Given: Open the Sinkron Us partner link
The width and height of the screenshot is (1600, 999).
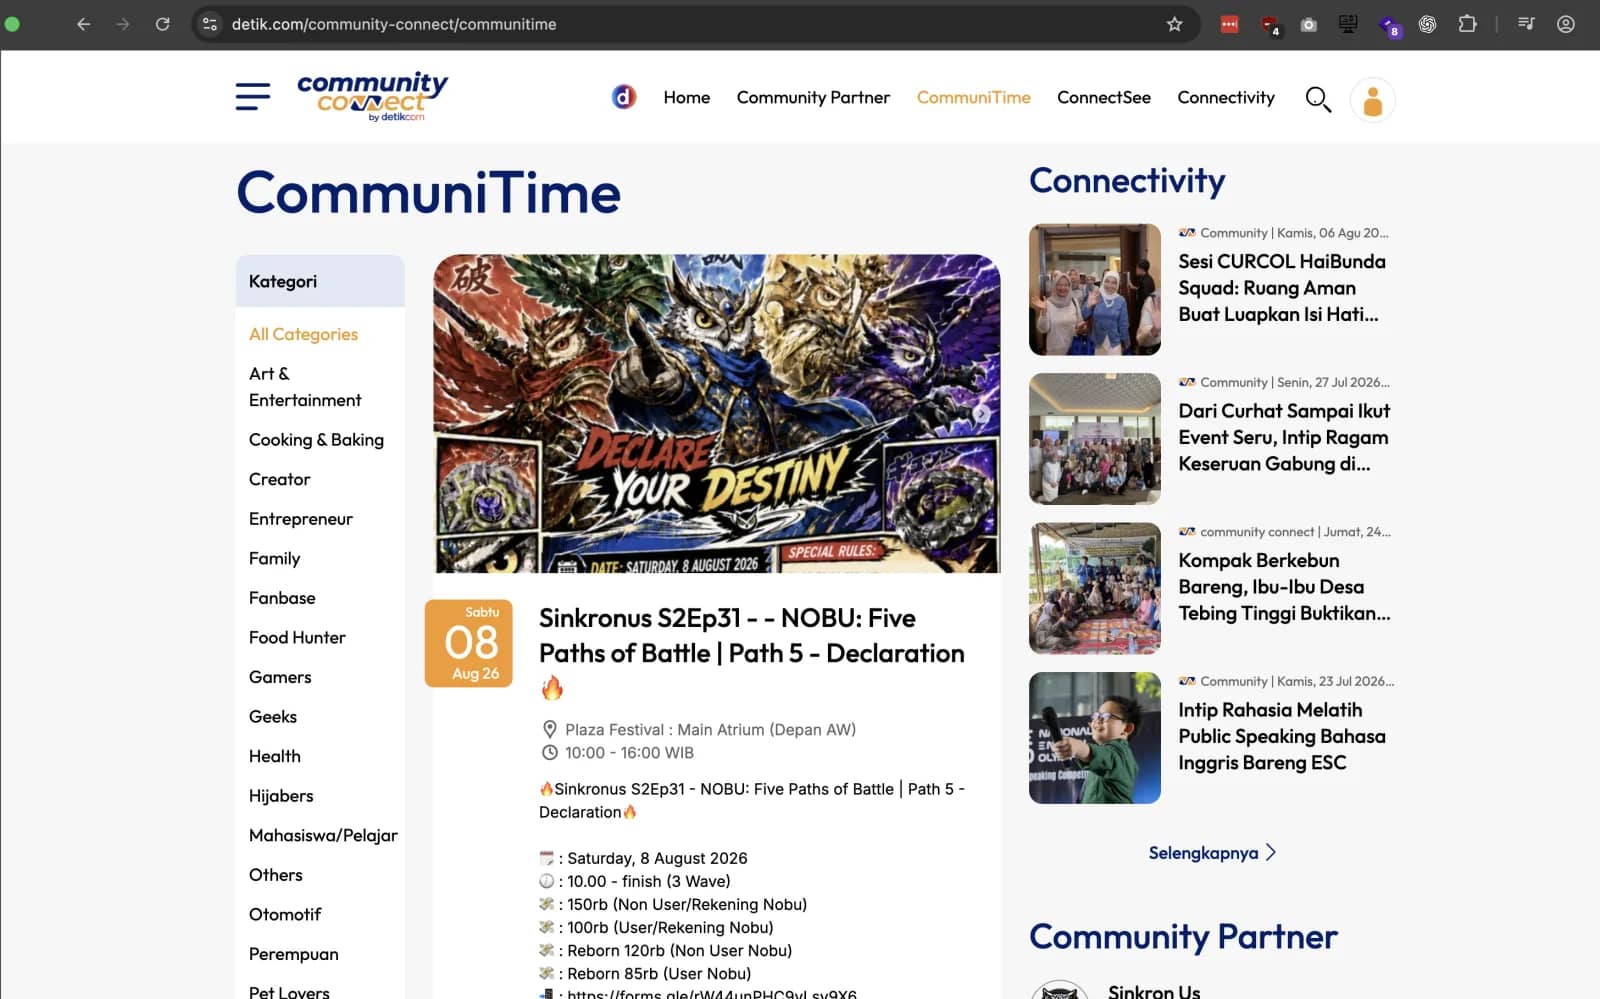Looking at the screenshot, I should (1154, 991).
